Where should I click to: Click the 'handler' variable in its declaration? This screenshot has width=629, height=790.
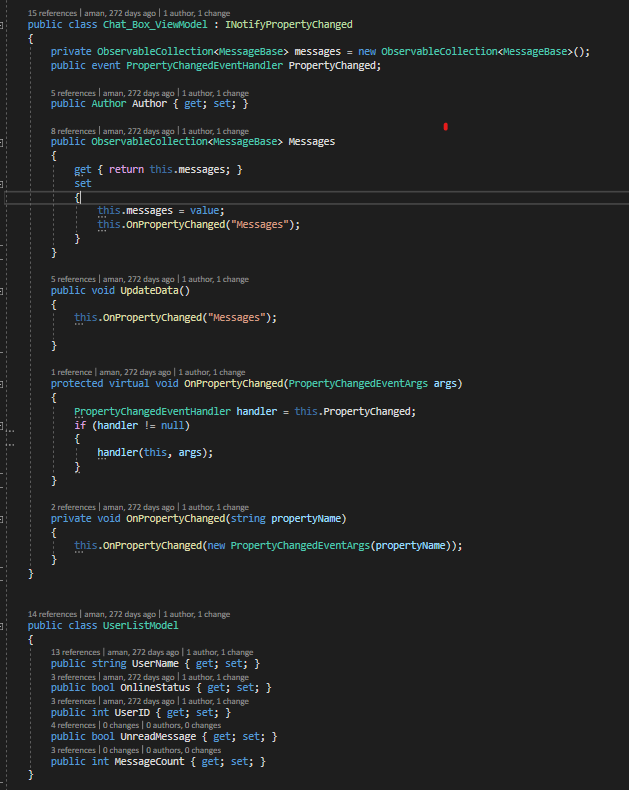click(x=257, y=412)
